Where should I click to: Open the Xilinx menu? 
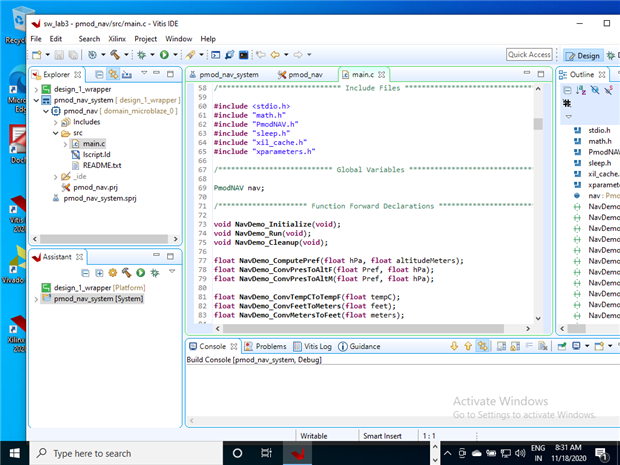[x=118, y=39]
